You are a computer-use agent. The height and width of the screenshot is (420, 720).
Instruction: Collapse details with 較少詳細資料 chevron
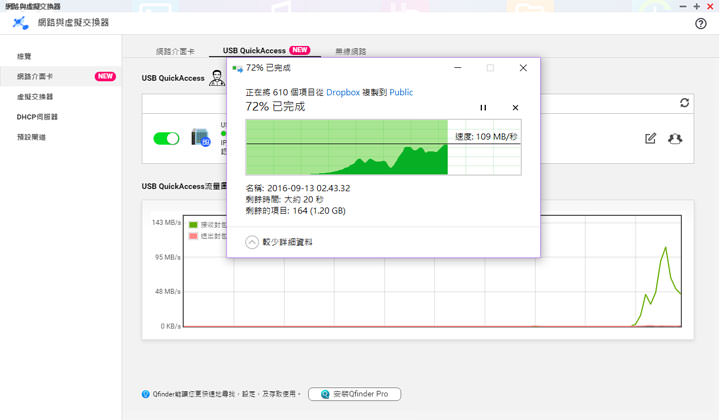tap(252, 242)
